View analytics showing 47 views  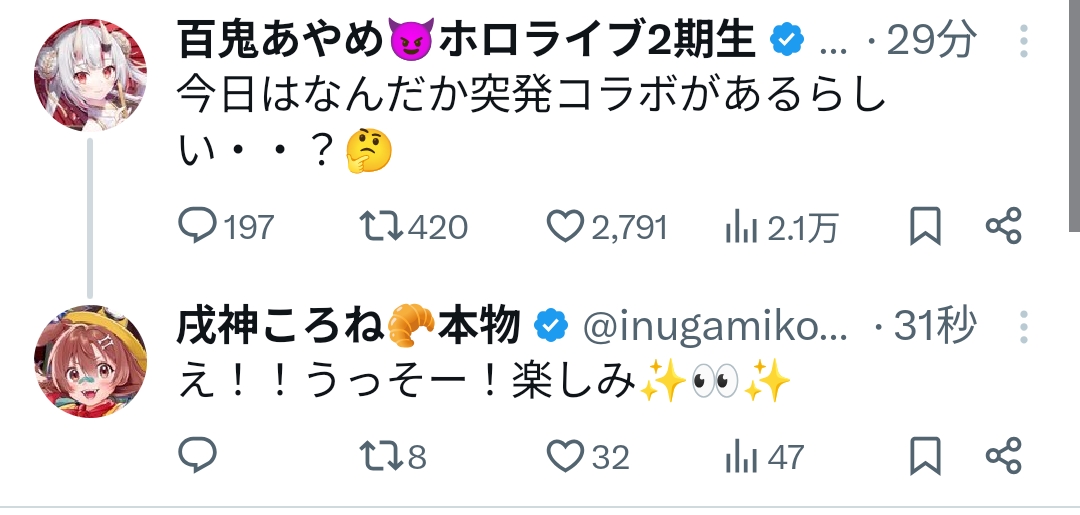pyautogui.click(x=741, y=458)
